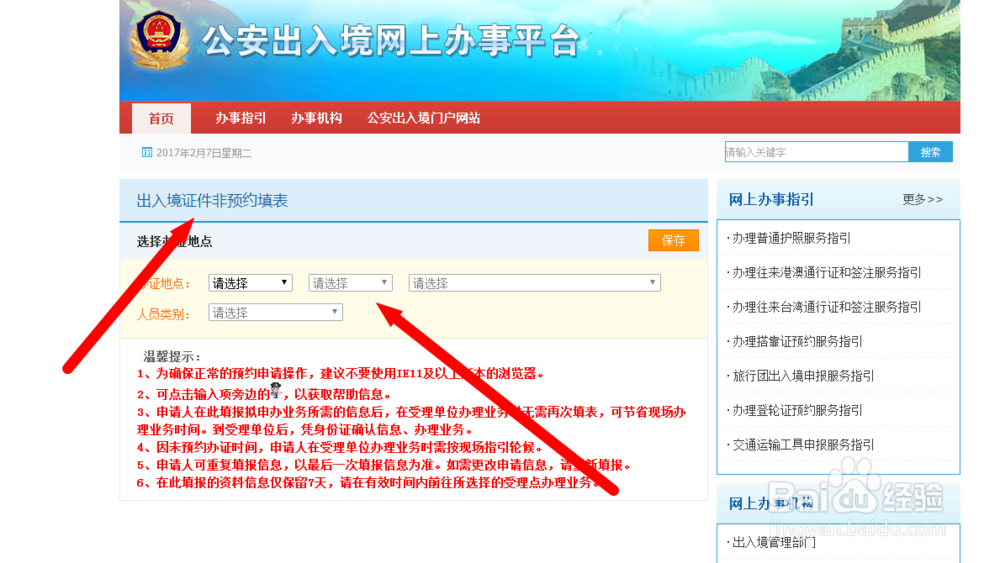This screenshot has width=1000, height=563.
Task: Open the 办事指引 menu item
Action: click(240, 118)
